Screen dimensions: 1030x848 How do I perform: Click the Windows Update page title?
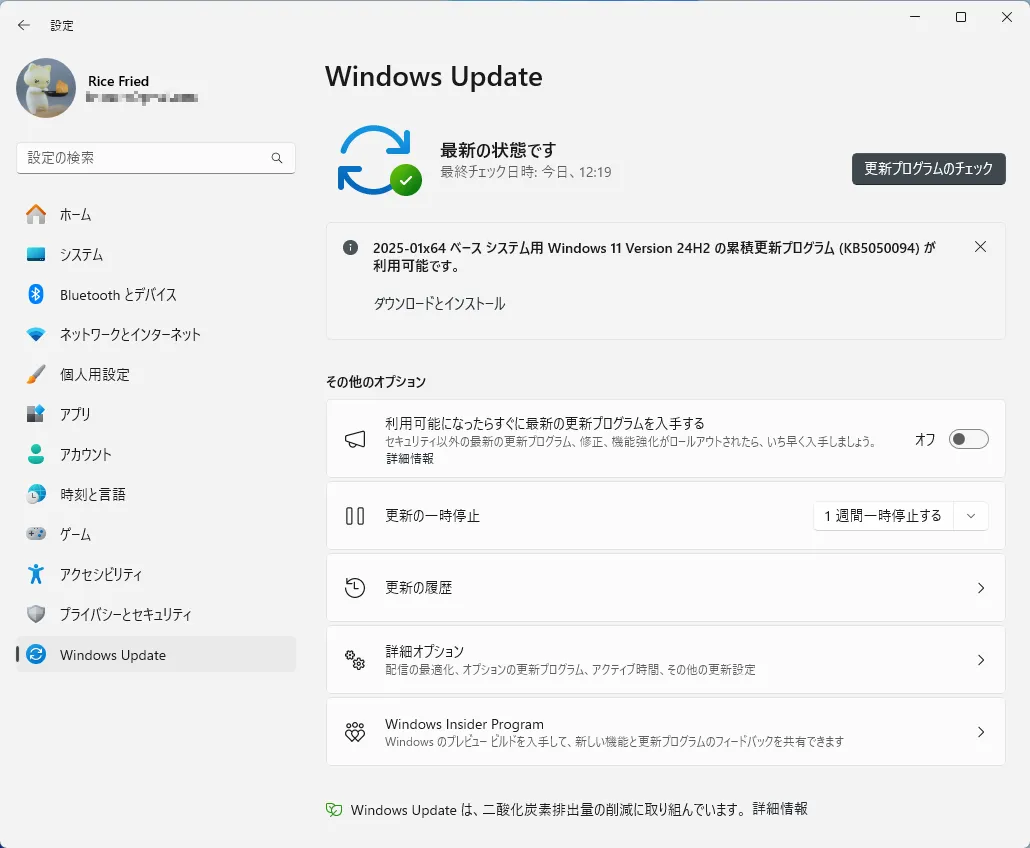pyautogui.click(x=434, y=76)
